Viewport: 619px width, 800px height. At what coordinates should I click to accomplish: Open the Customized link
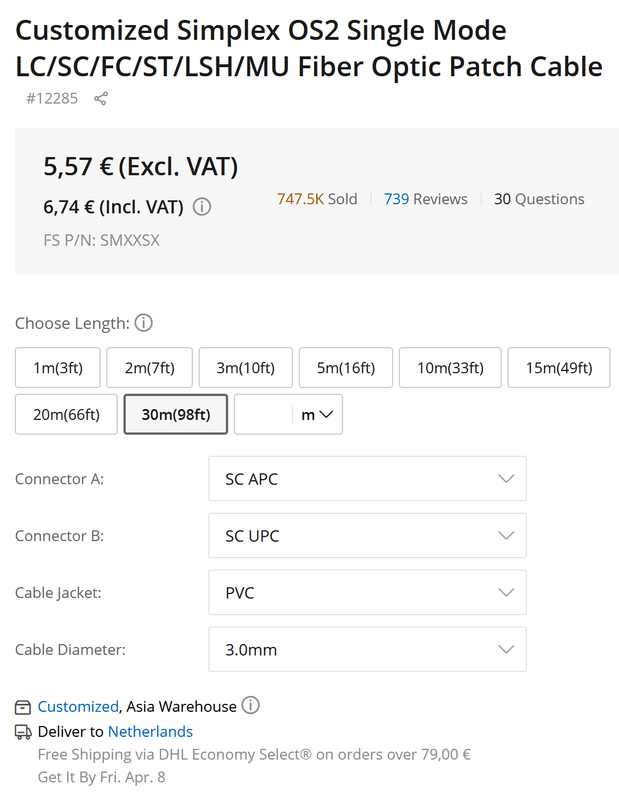coord(78,707)
